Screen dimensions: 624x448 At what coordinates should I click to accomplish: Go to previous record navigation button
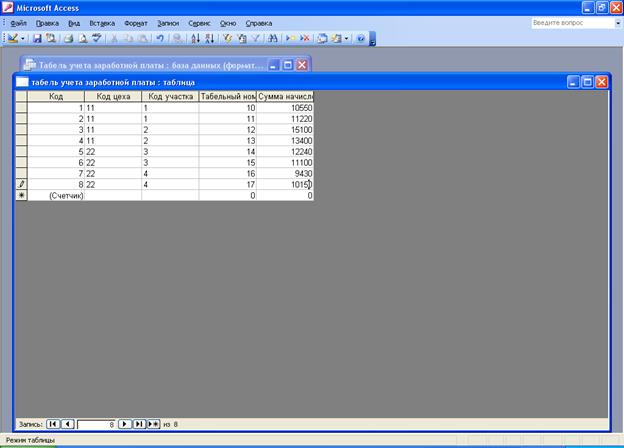pos(68,424)
